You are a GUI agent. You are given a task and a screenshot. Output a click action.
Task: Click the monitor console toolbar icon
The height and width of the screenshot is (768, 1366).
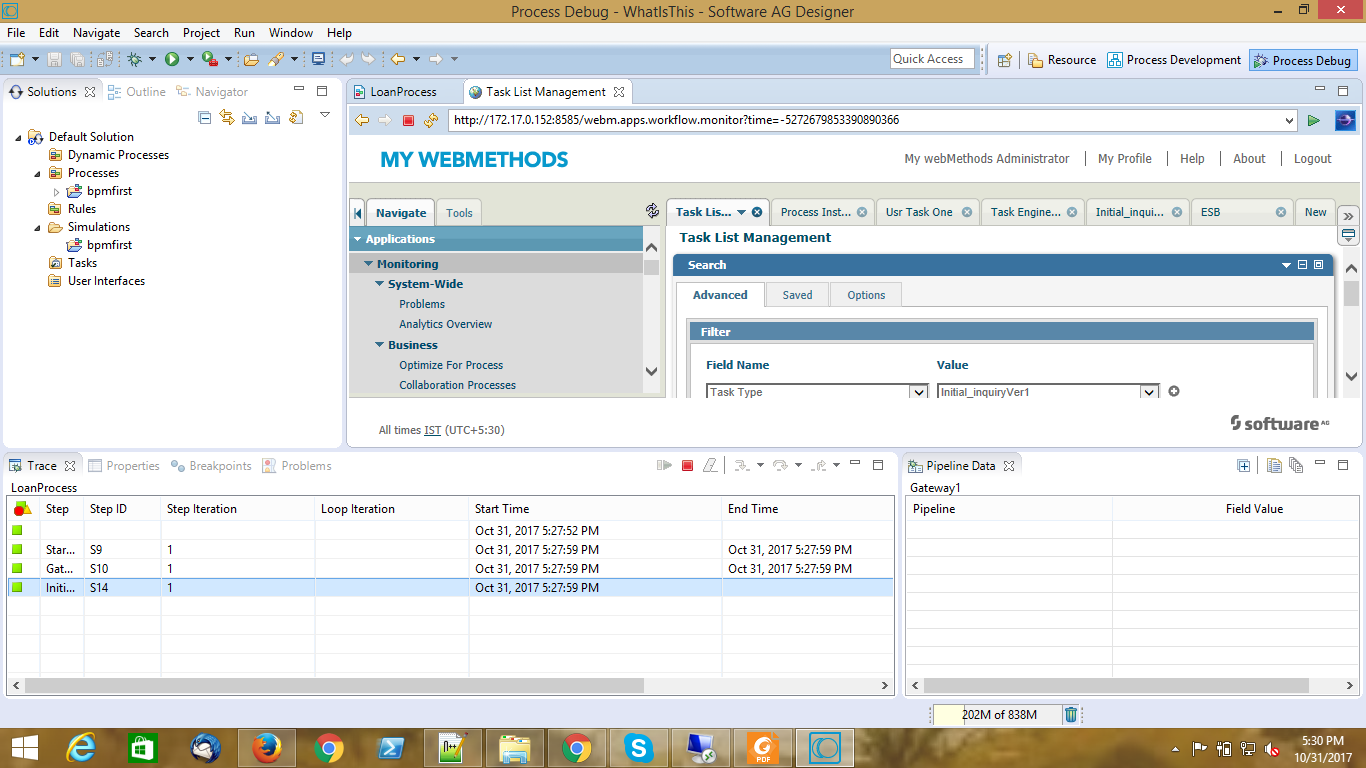[318, 59]
